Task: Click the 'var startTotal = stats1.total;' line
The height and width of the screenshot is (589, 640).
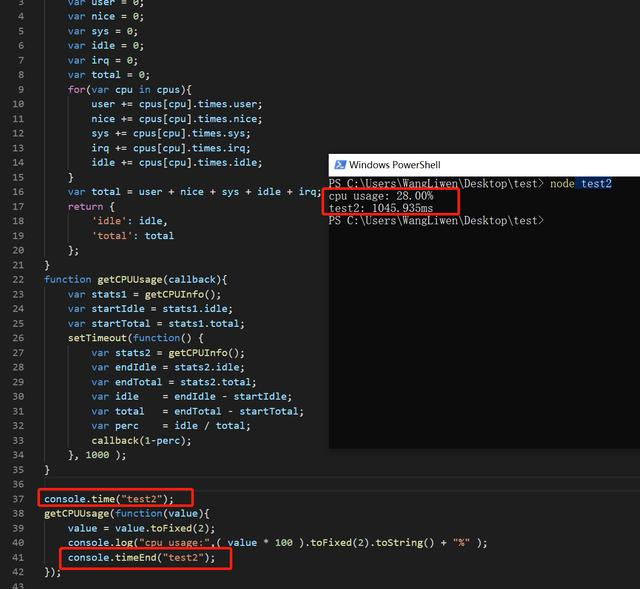Action: [156, 324]
